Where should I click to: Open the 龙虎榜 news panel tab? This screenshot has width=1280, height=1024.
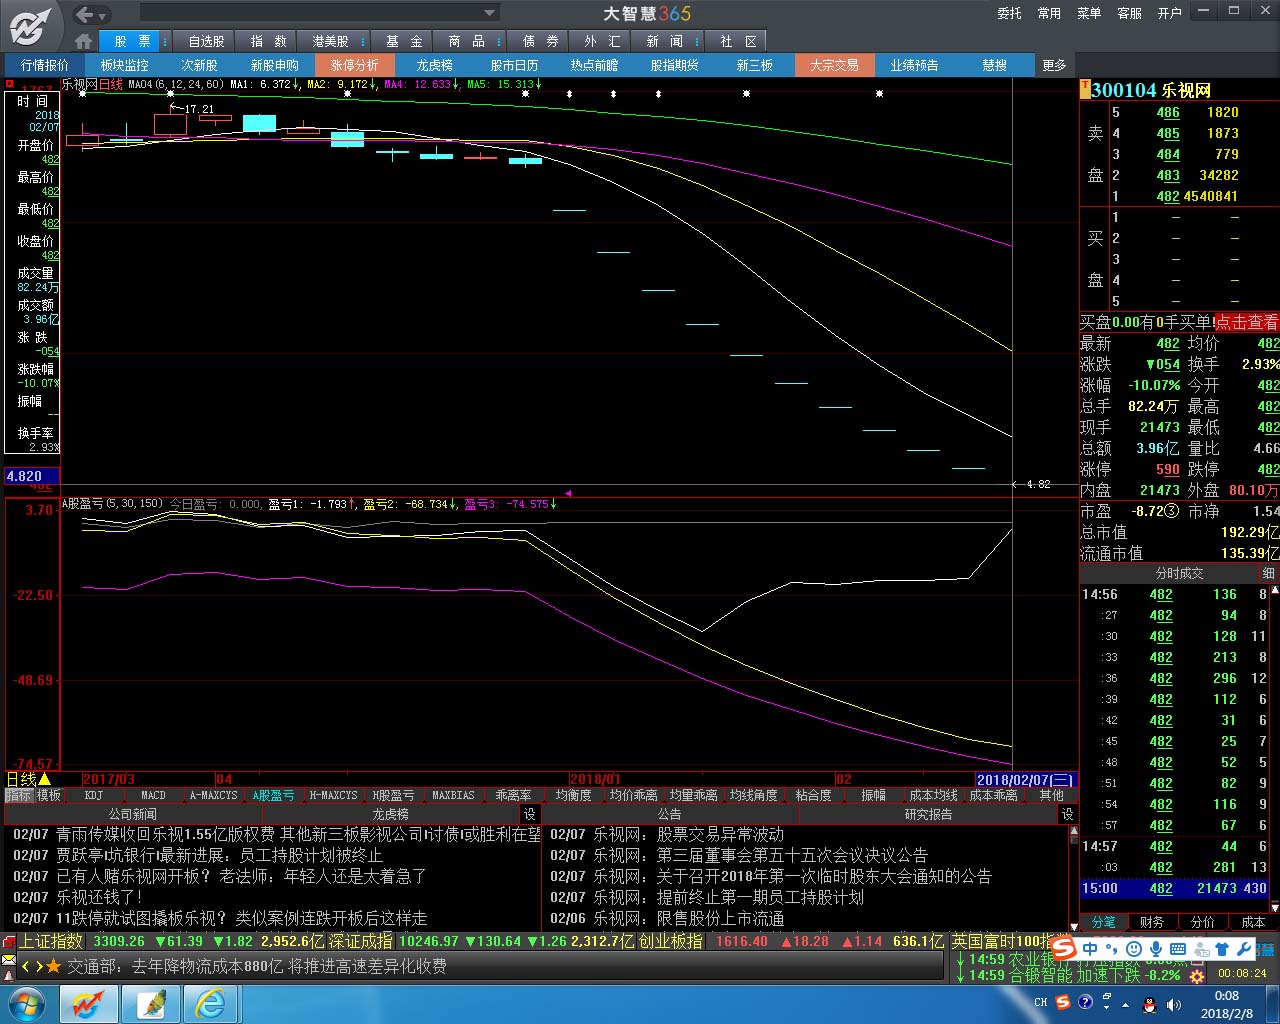(x=391, y=814)
